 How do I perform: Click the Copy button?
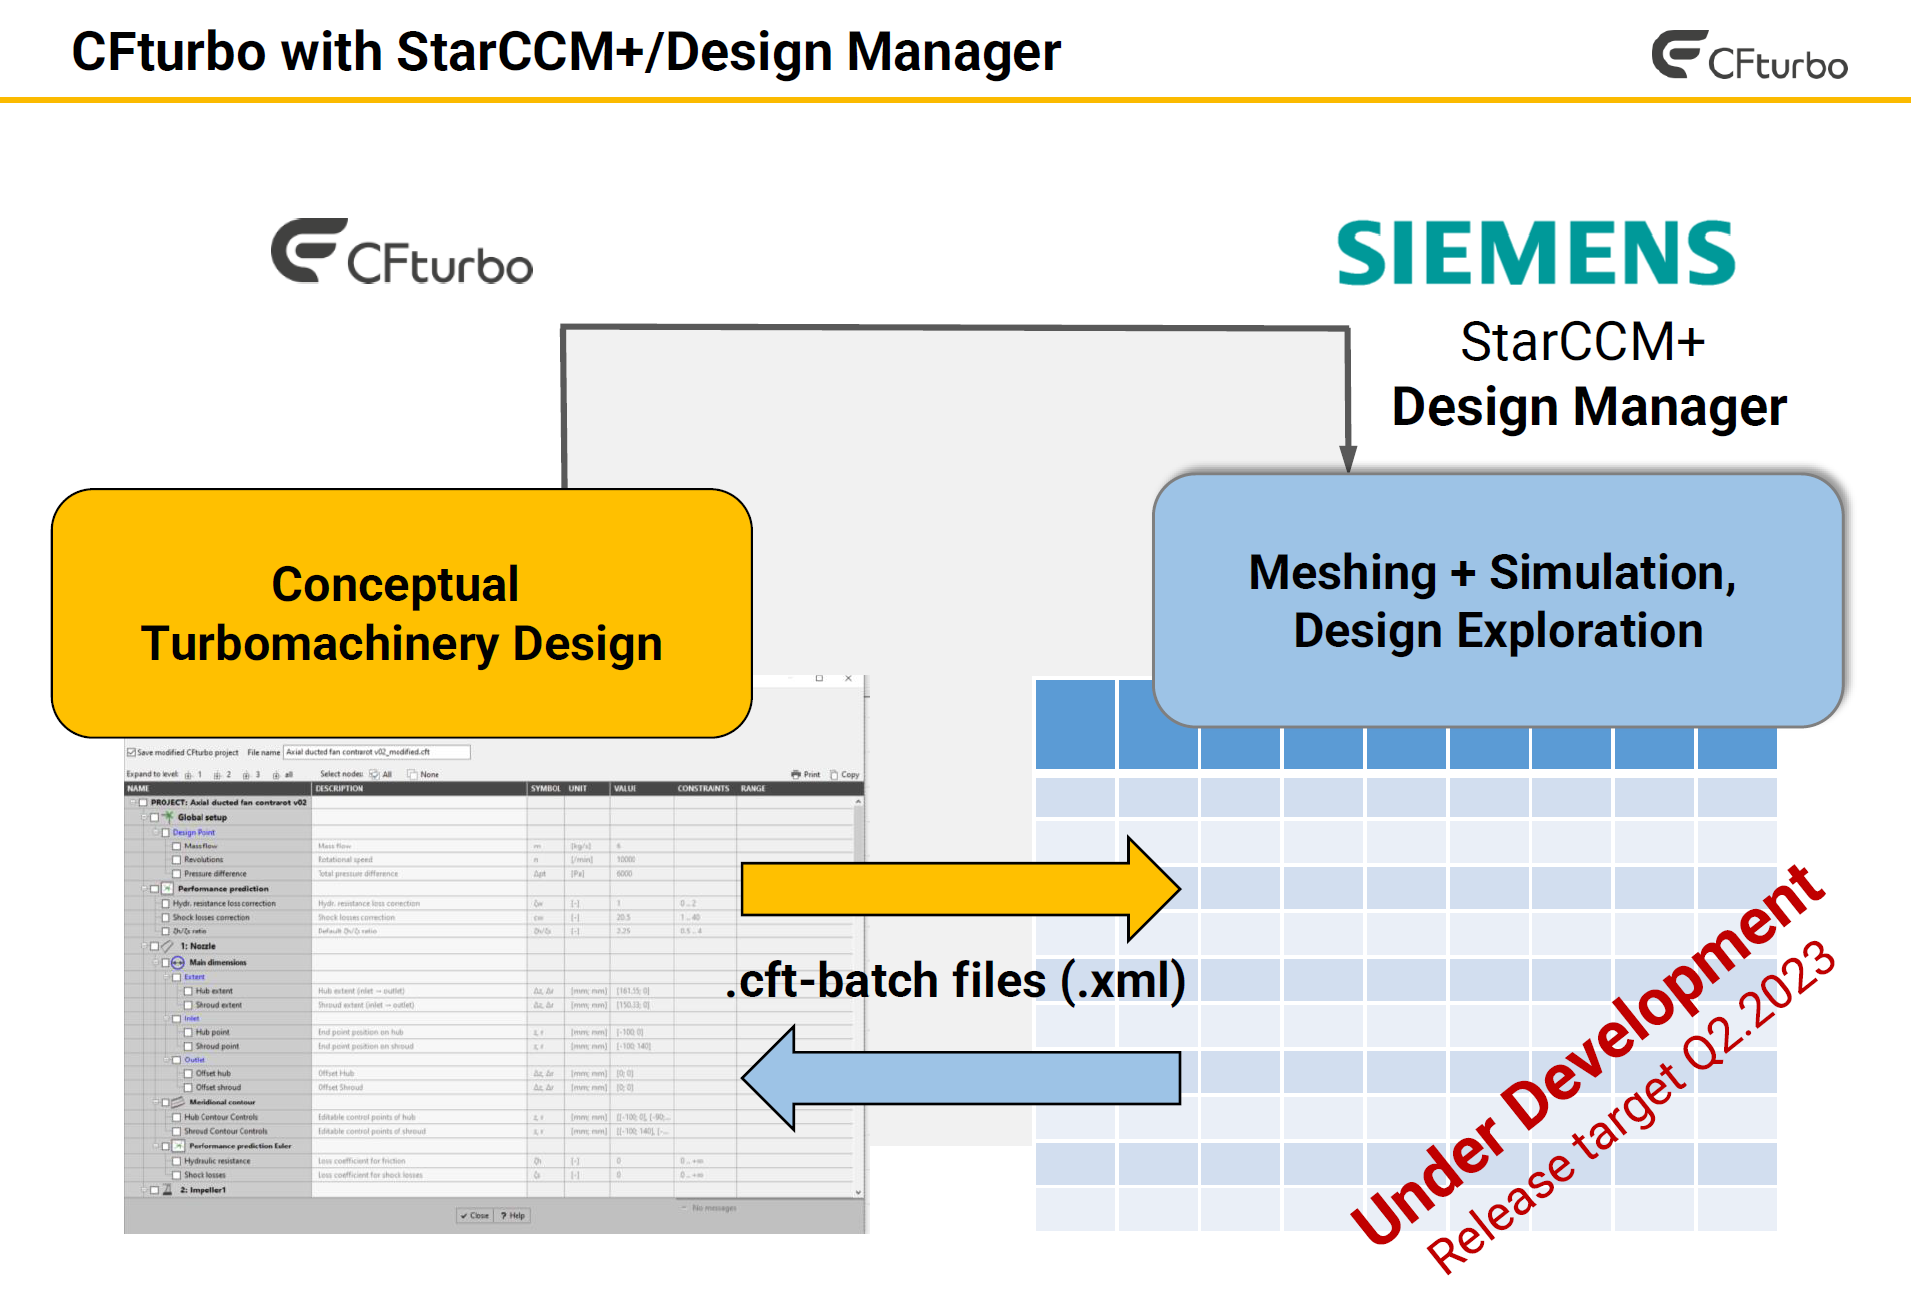coord(844,774)
